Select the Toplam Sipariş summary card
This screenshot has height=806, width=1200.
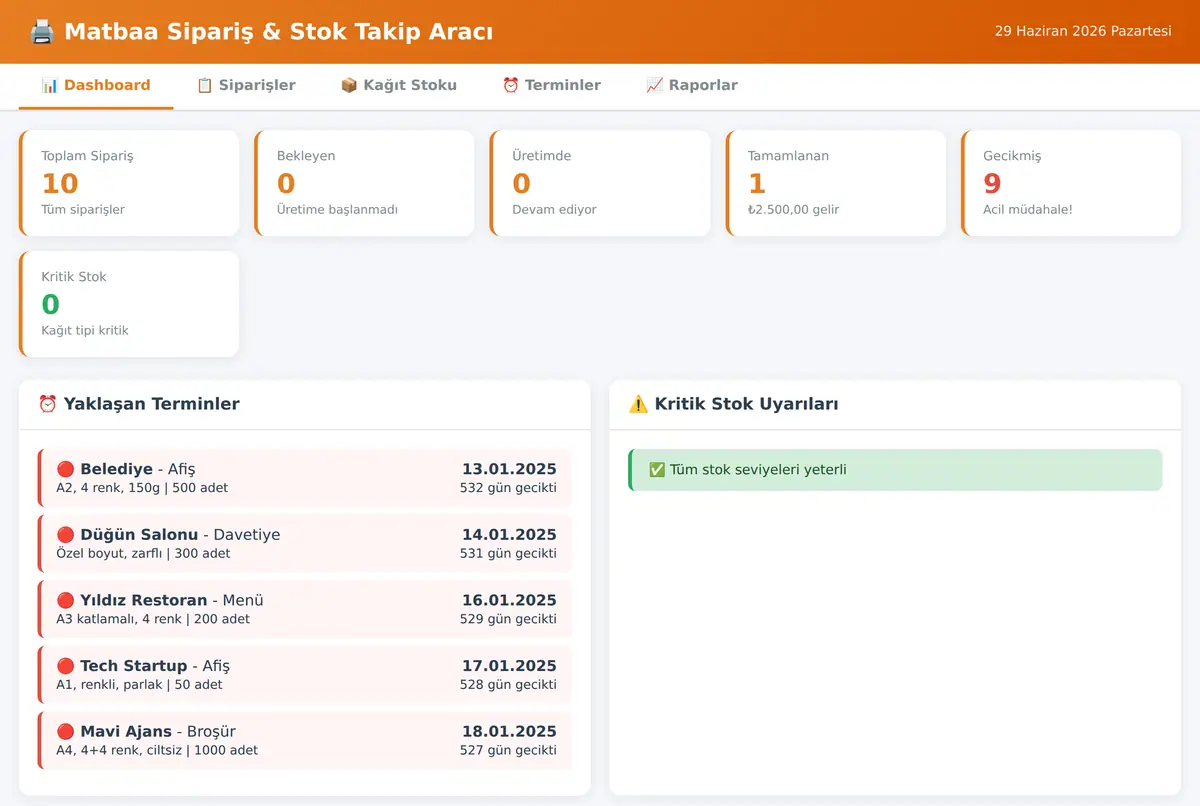[x=129, y=183]
